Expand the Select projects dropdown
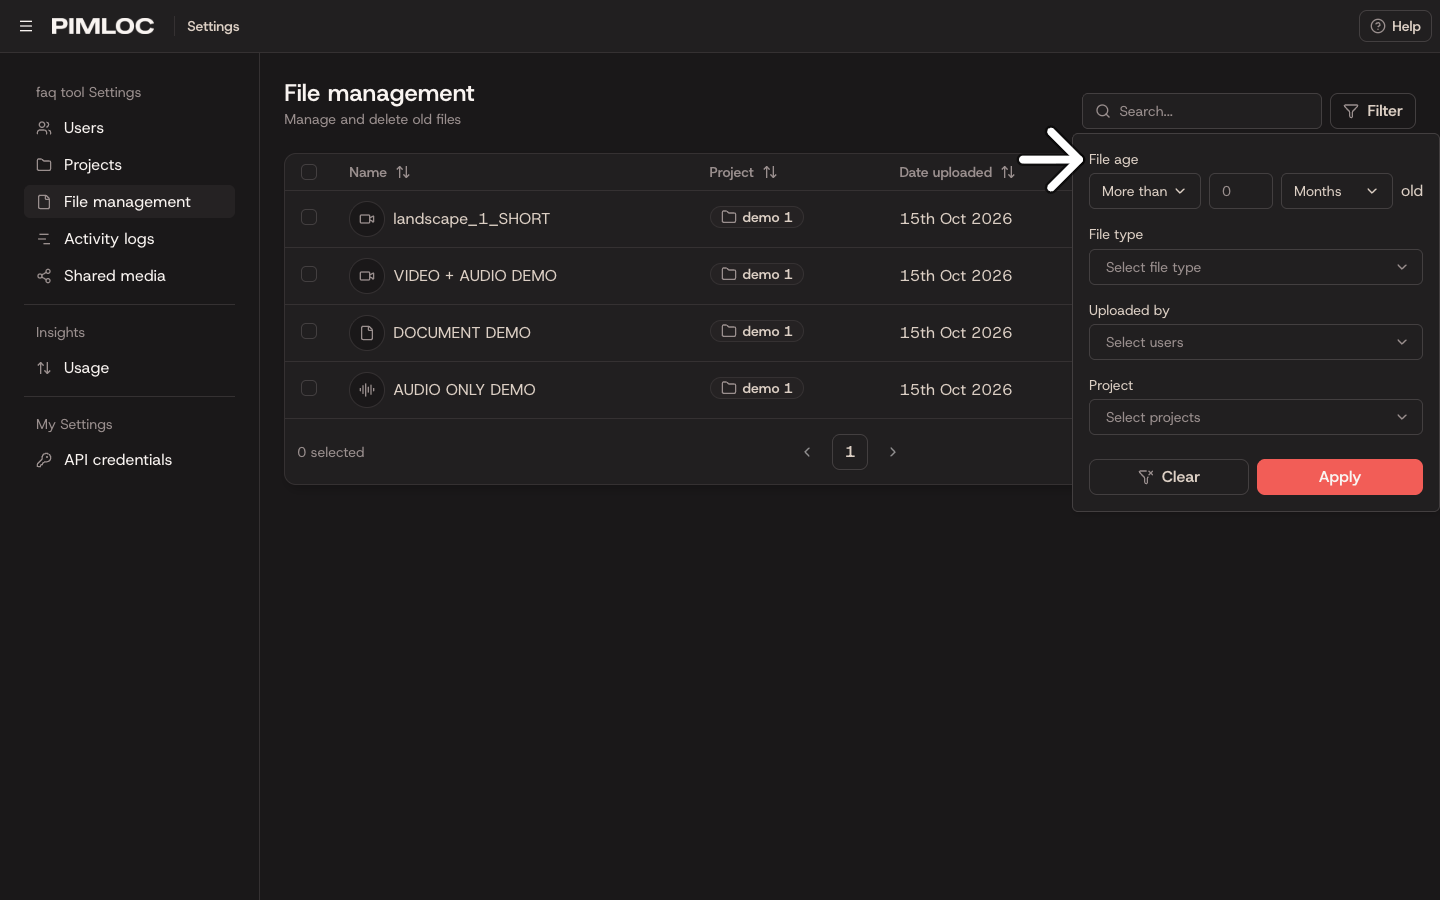Viewport: 1440px width, 900px height. (1255, 417)
